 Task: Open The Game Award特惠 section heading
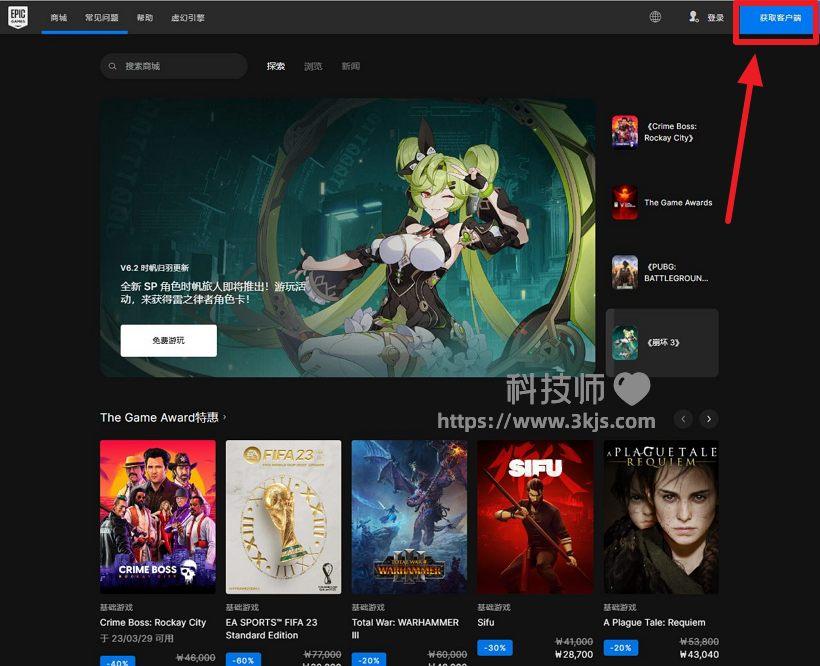(163, 418)
